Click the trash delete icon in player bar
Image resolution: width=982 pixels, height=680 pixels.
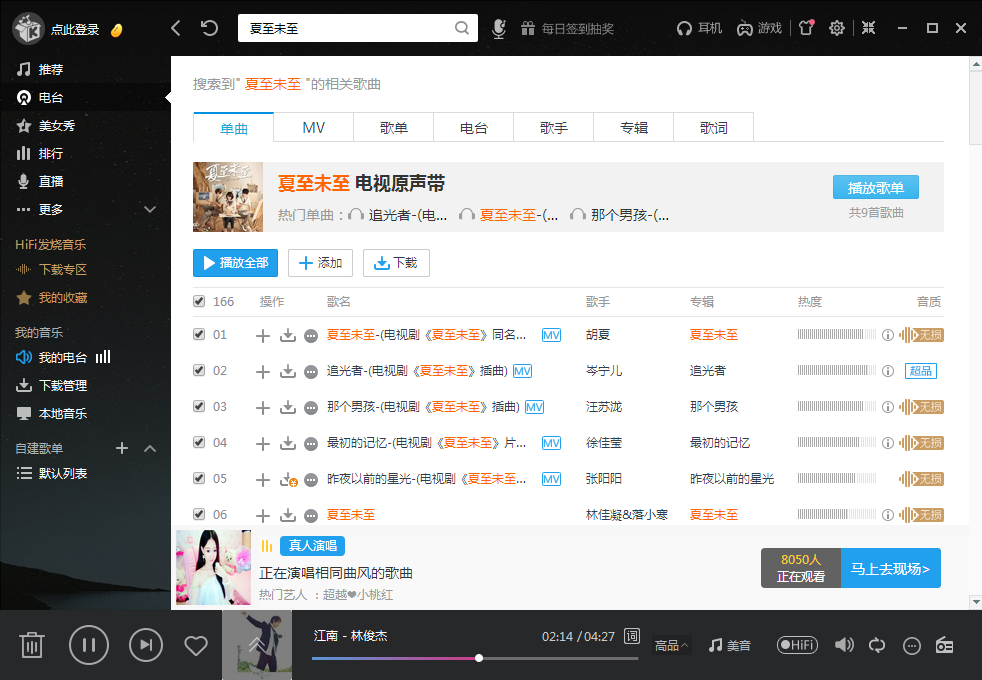[32, 645]
